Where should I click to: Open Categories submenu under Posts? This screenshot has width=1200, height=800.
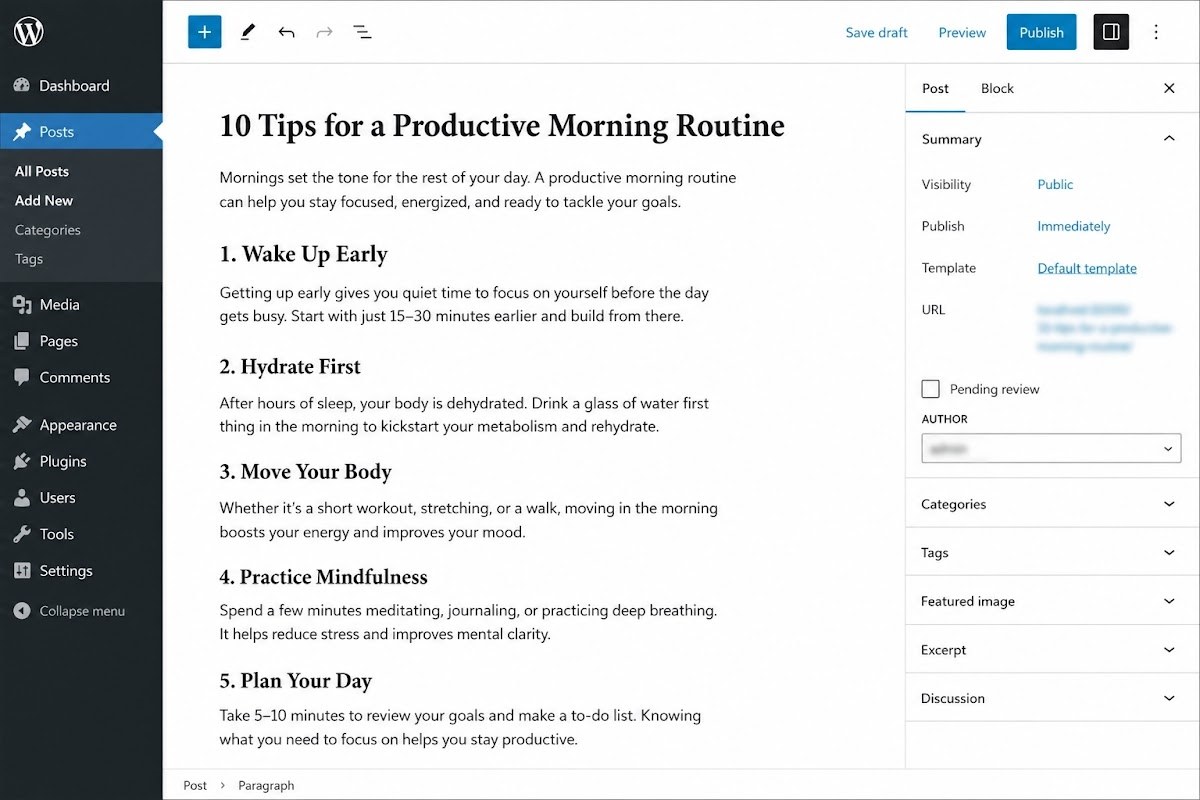point(48,230)
